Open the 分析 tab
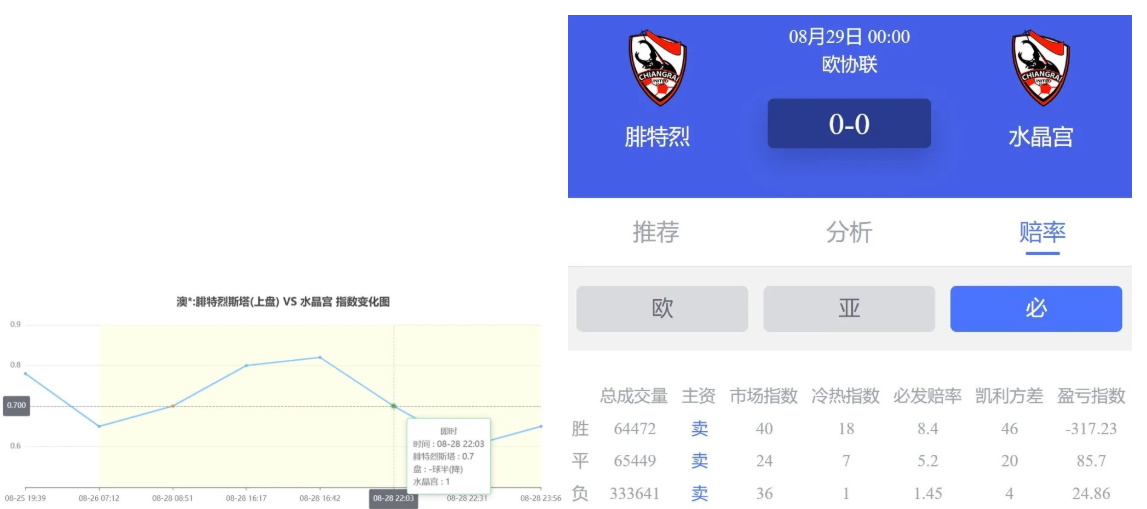Viewport: 1147px width, 509px height. click(x=849, y=232)
